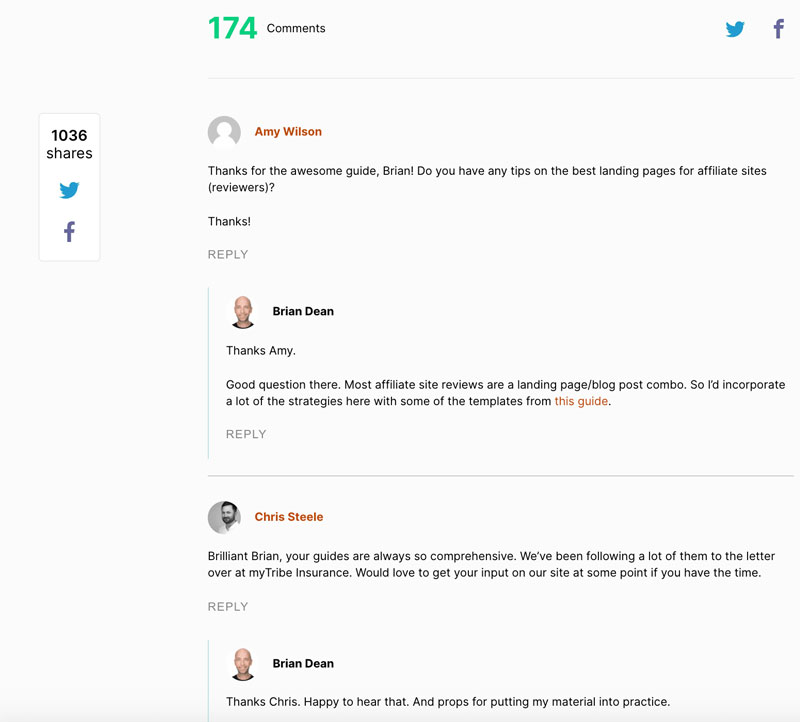Select the 'Comments' label text
Screen dimensions: 800x722
[296, 29]
